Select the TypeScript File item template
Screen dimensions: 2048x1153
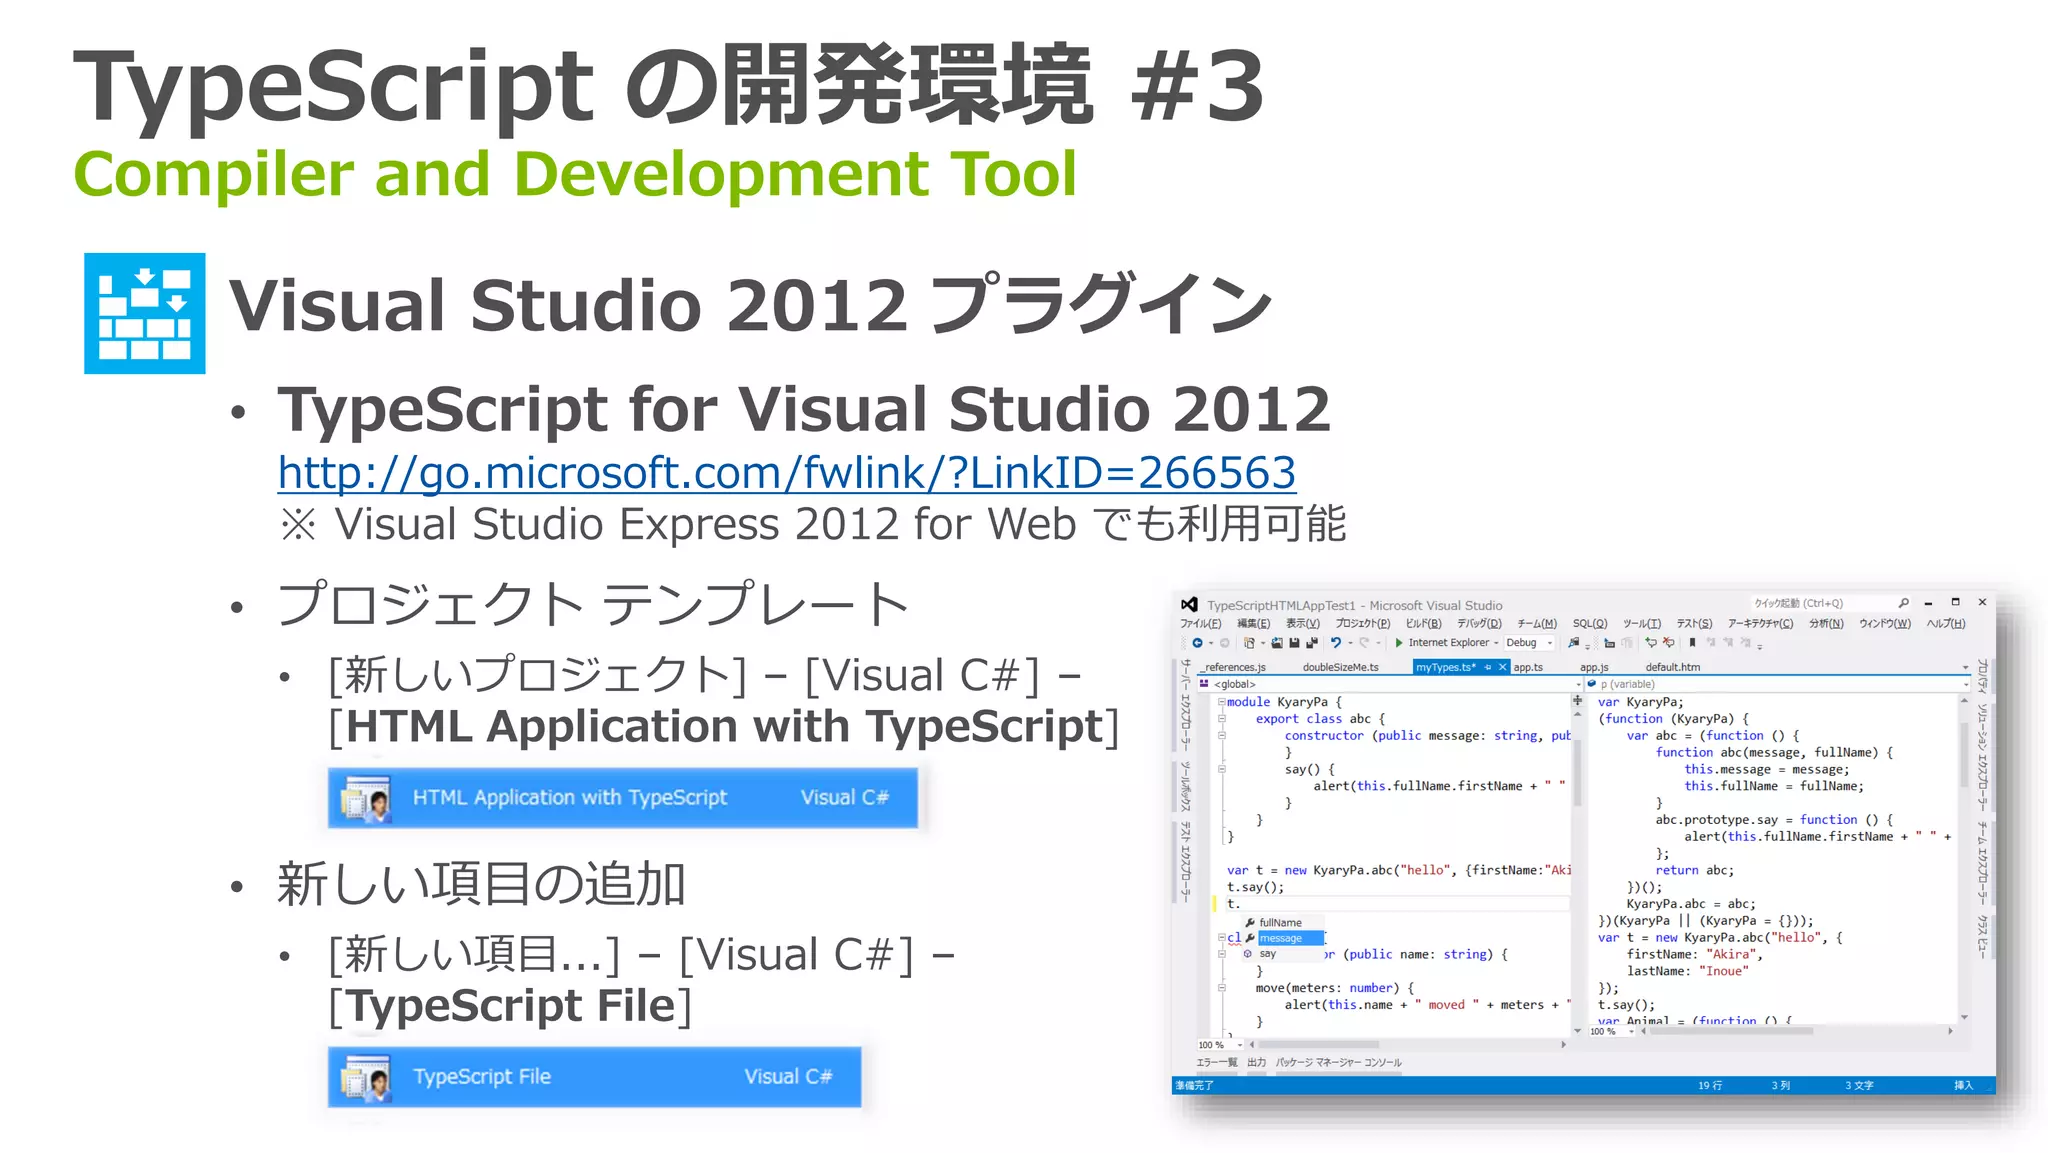(595, 1076)
